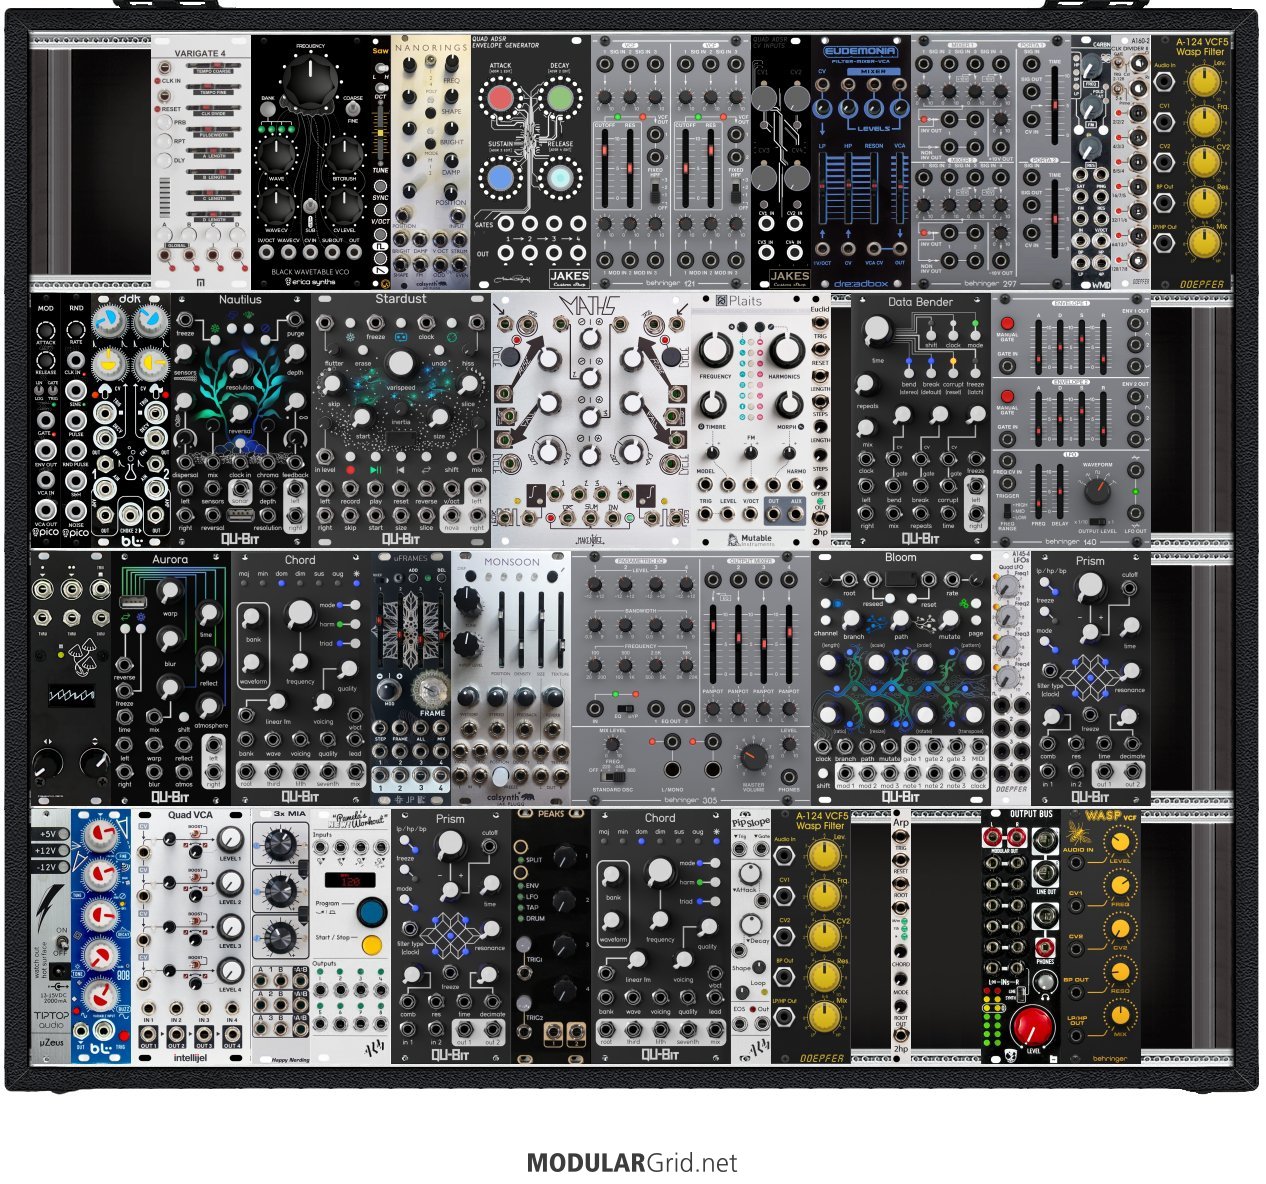Click the LEVEL 1 knob on Quad VCA

[230, 840]
